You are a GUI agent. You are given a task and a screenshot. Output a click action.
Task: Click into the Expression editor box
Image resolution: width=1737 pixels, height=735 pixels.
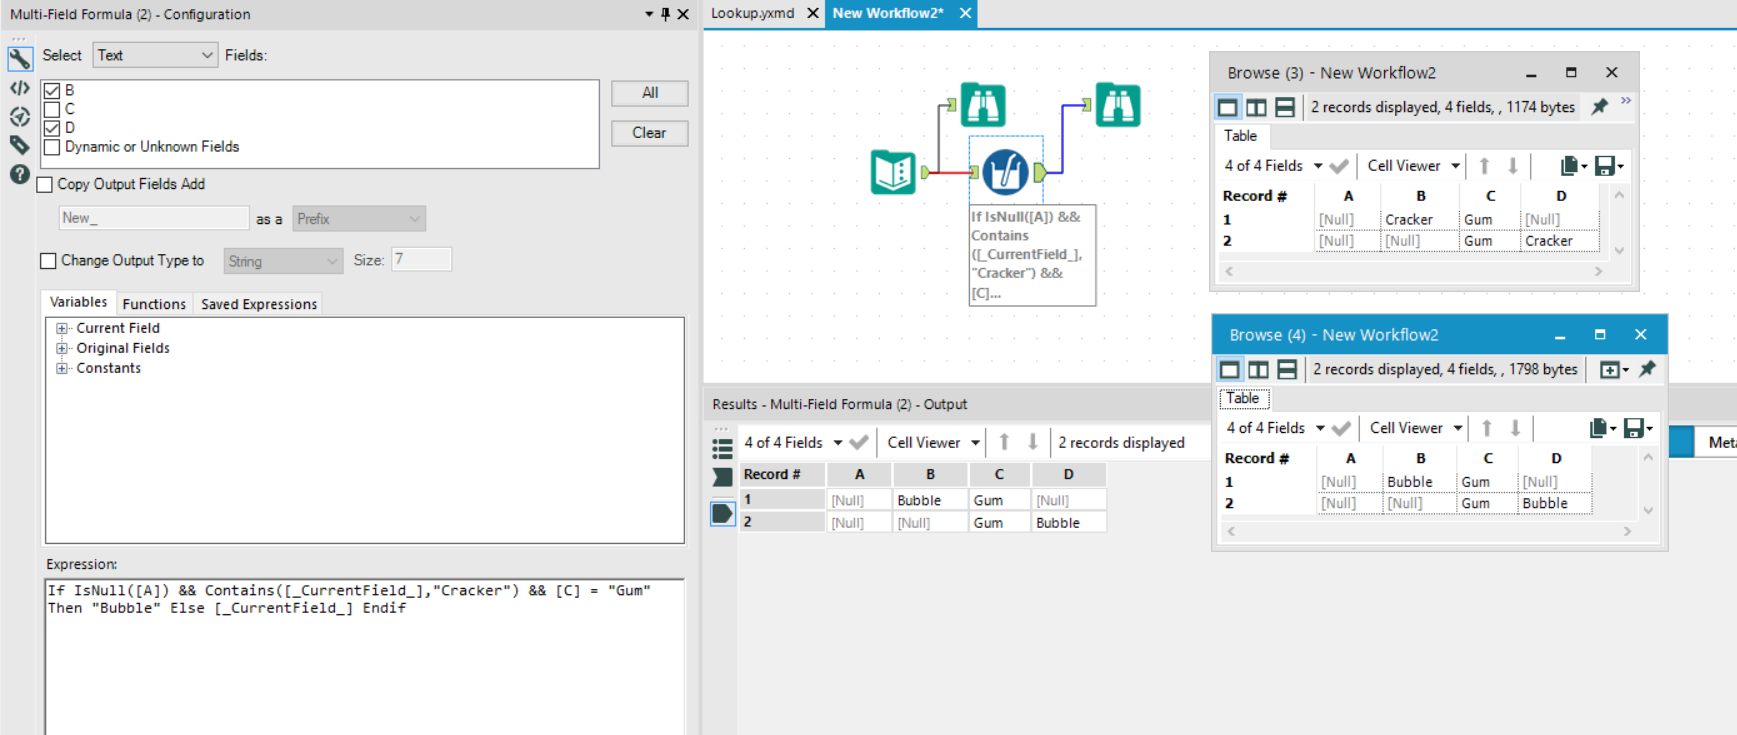[365, 657]
